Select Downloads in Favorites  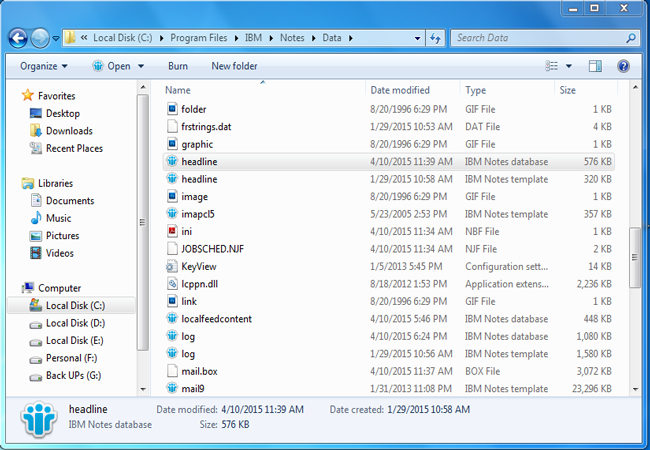tap(68, 131)
